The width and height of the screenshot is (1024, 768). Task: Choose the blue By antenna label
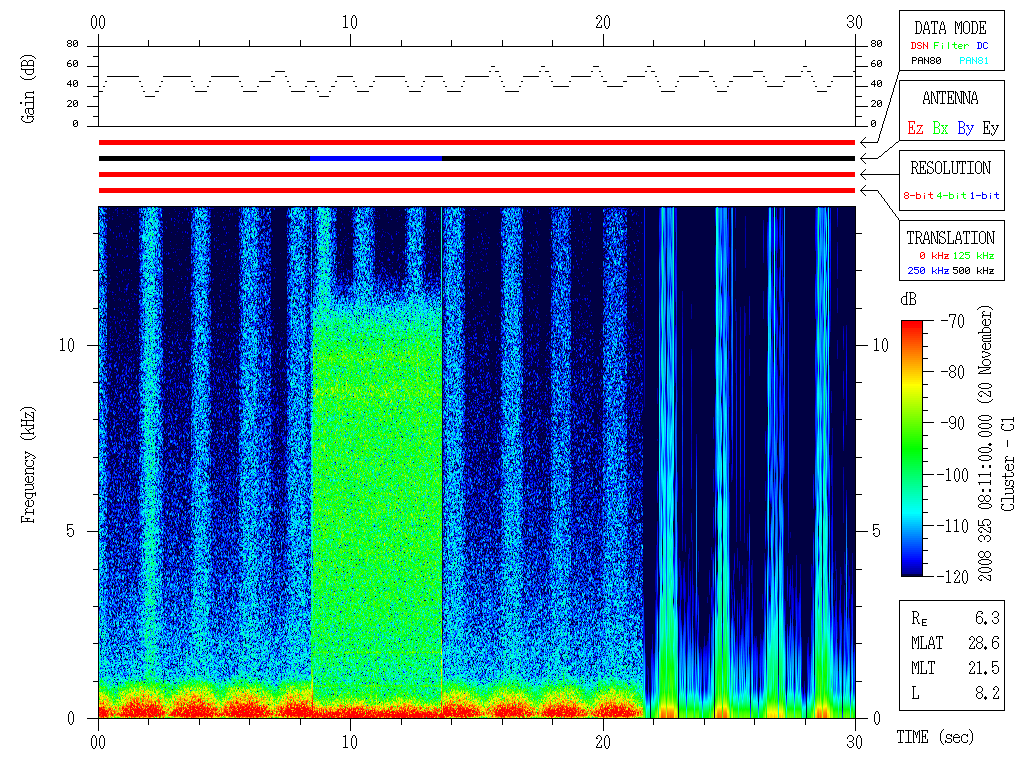click(x=965, y=128)
